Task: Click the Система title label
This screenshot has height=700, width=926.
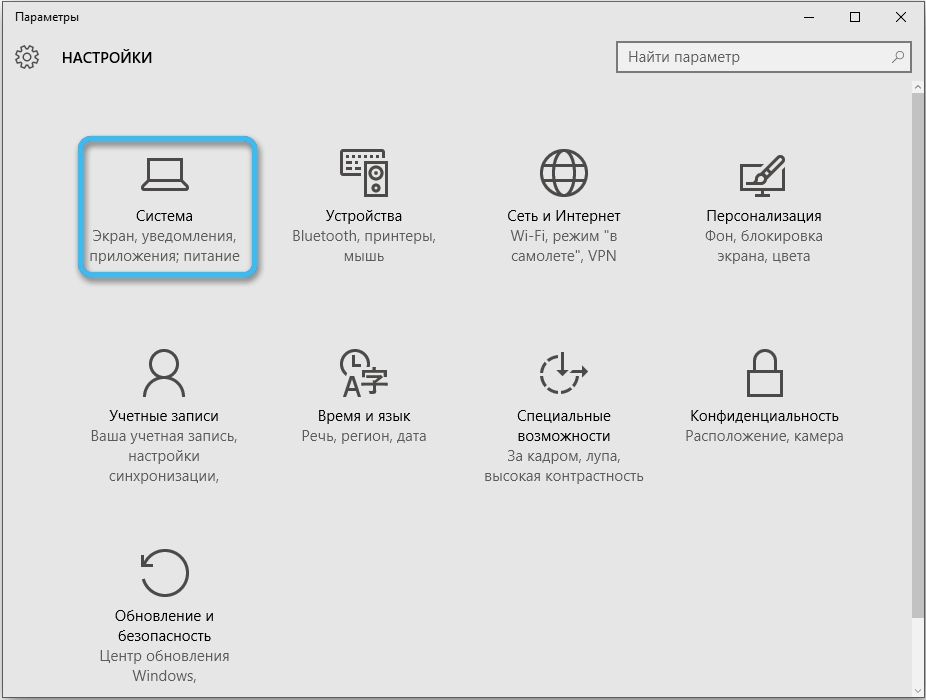Action: [x=164, y=216]
